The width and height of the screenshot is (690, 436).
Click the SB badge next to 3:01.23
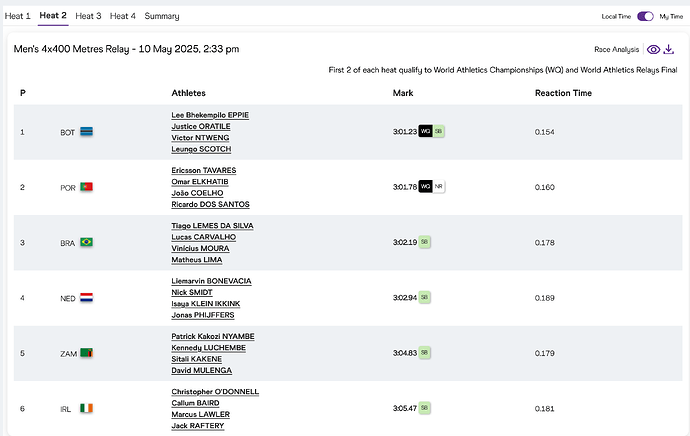pyautogui.click(x=438, y=131)
